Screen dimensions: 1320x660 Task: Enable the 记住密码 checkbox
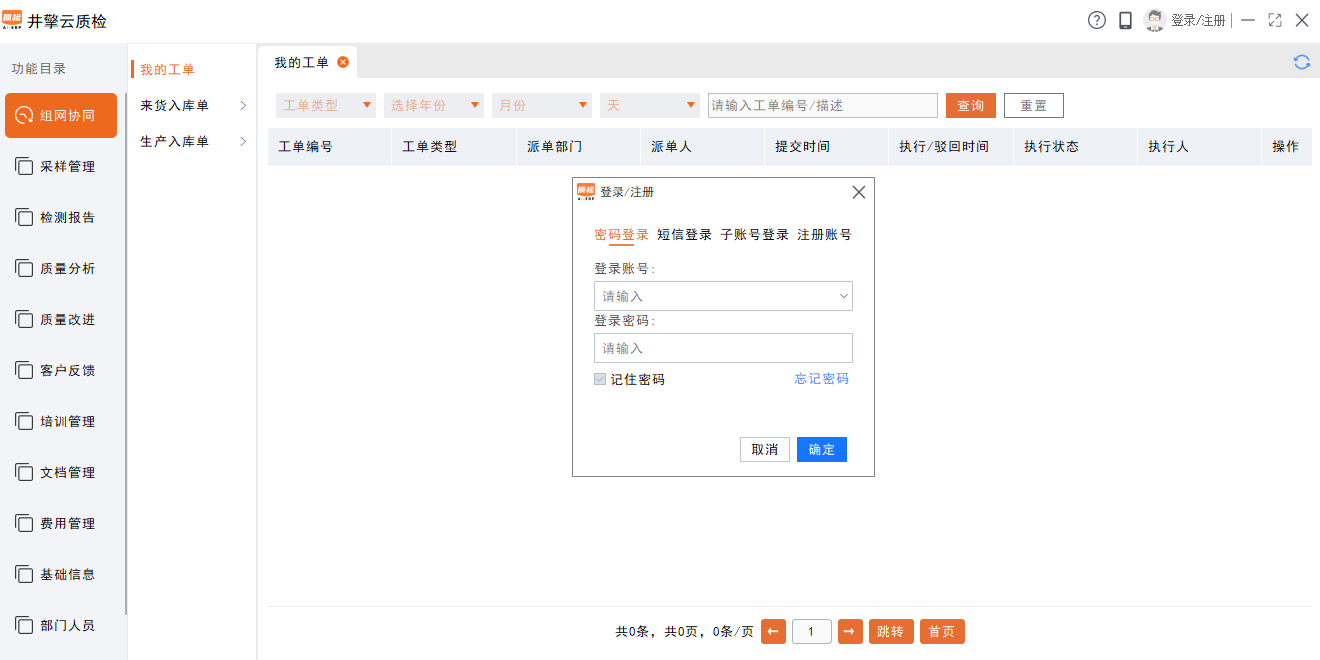[x=600, y=379]
